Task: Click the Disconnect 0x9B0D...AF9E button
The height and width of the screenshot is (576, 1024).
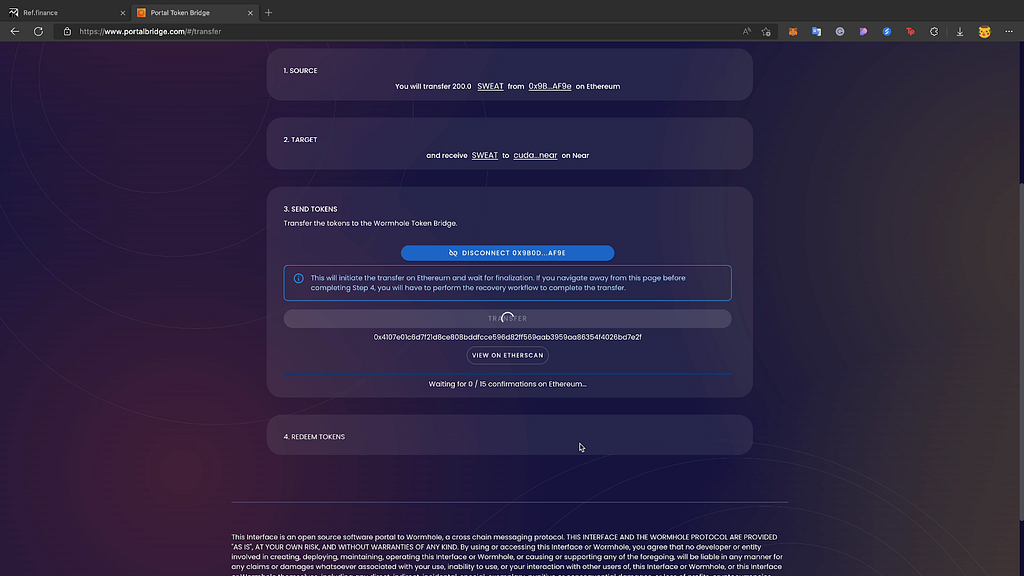Action: (507, 253)
